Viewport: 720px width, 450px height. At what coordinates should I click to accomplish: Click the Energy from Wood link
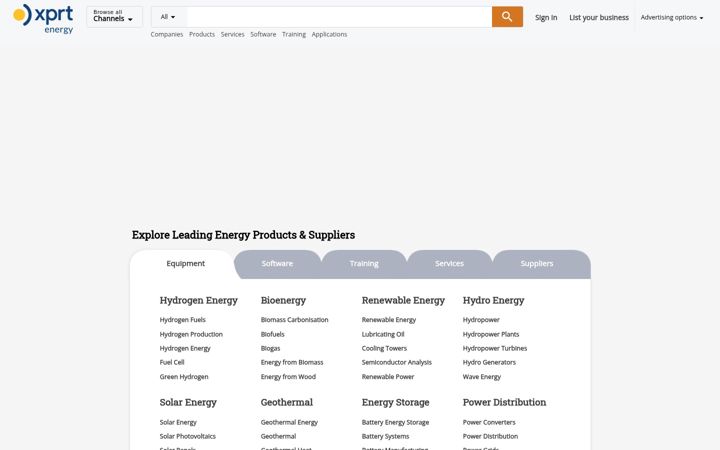click(288, 377)
